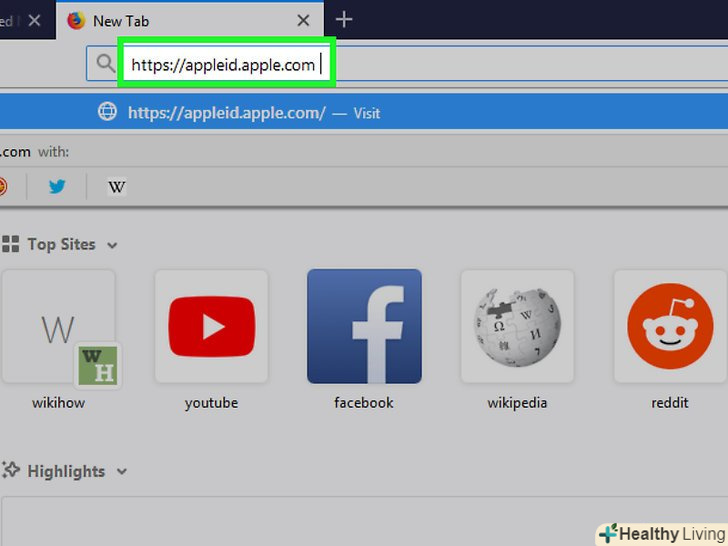Open the YouTube top site tile

click(212, 327)
